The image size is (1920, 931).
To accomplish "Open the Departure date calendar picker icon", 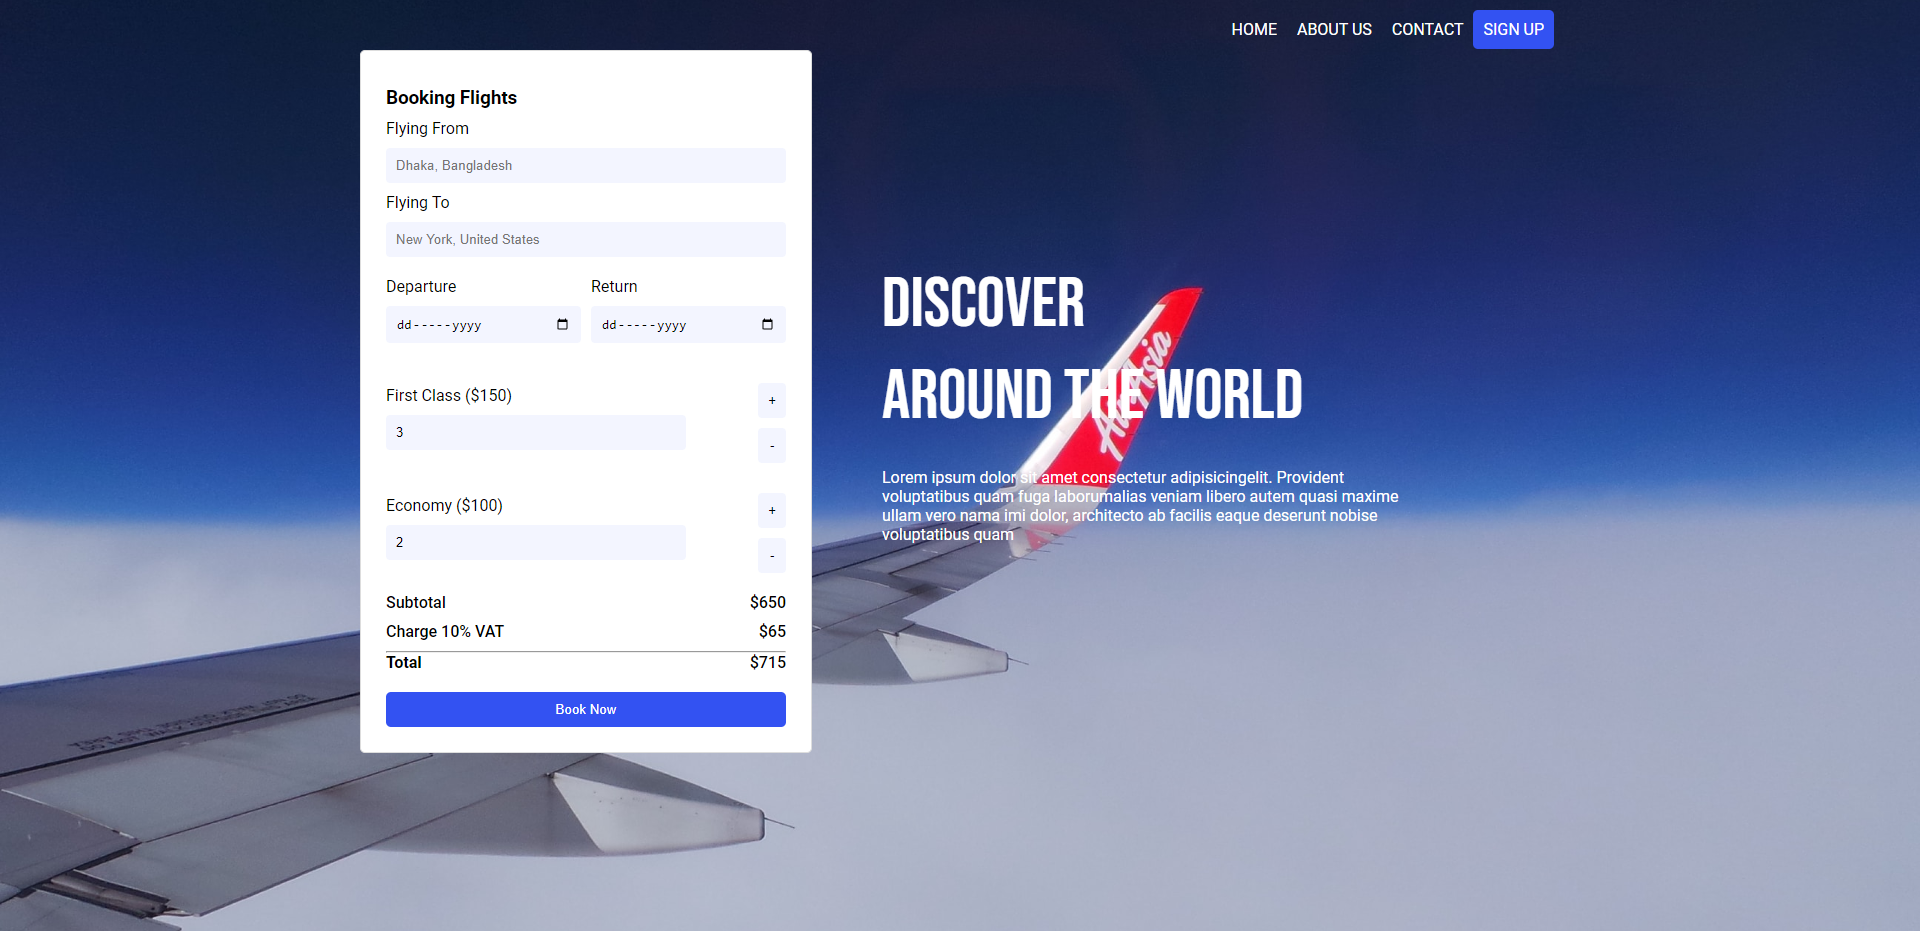I will pyautogui.click(x=562, y=324).
